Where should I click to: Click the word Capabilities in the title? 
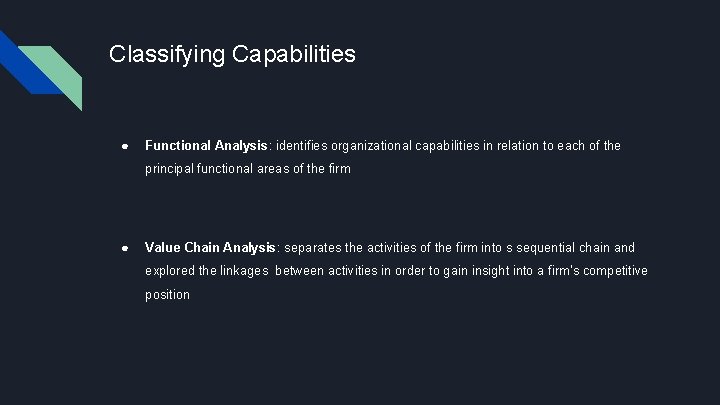coord(294,54)
